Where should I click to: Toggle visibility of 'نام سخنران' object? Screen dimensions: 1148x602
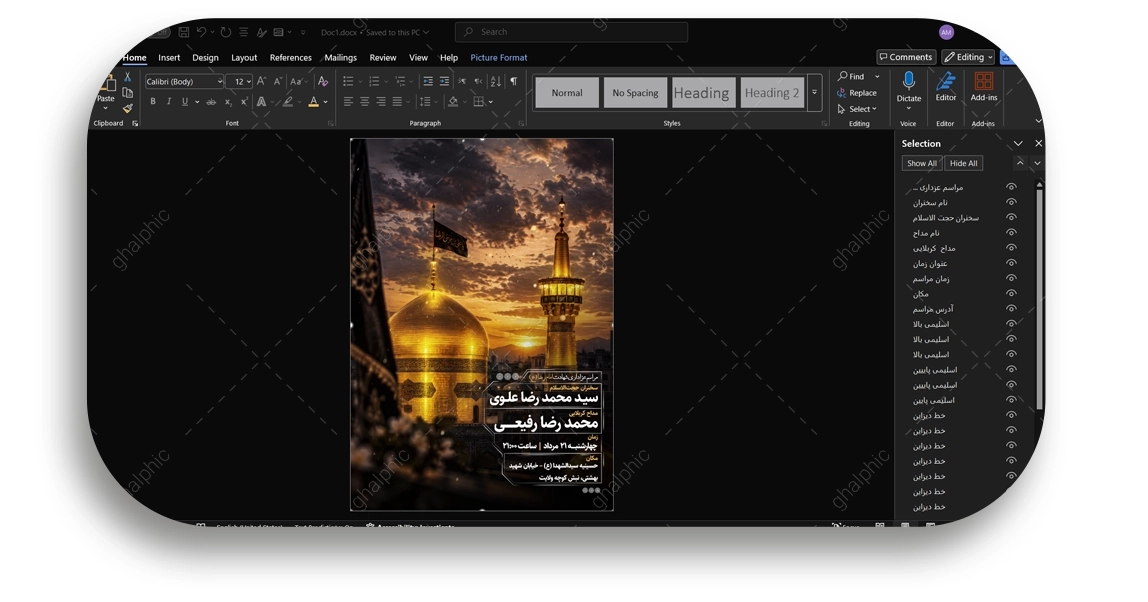click(x=1011, y=202)
